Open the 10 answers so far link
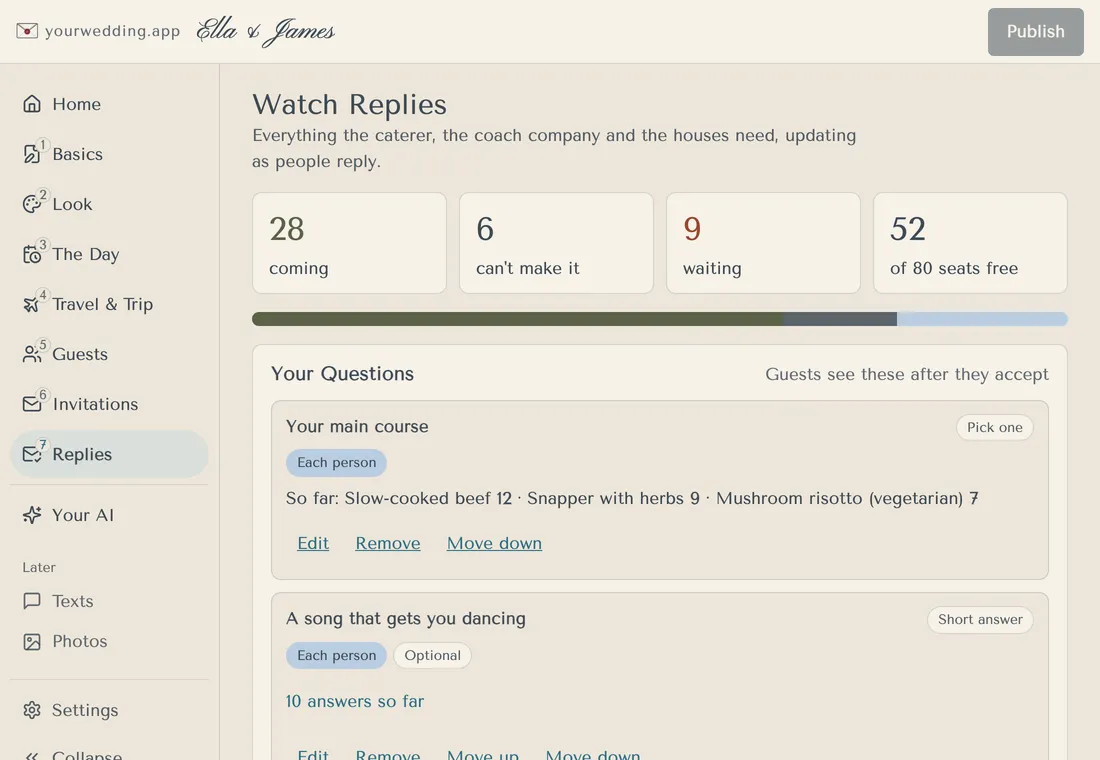 (x=355, y=701)
